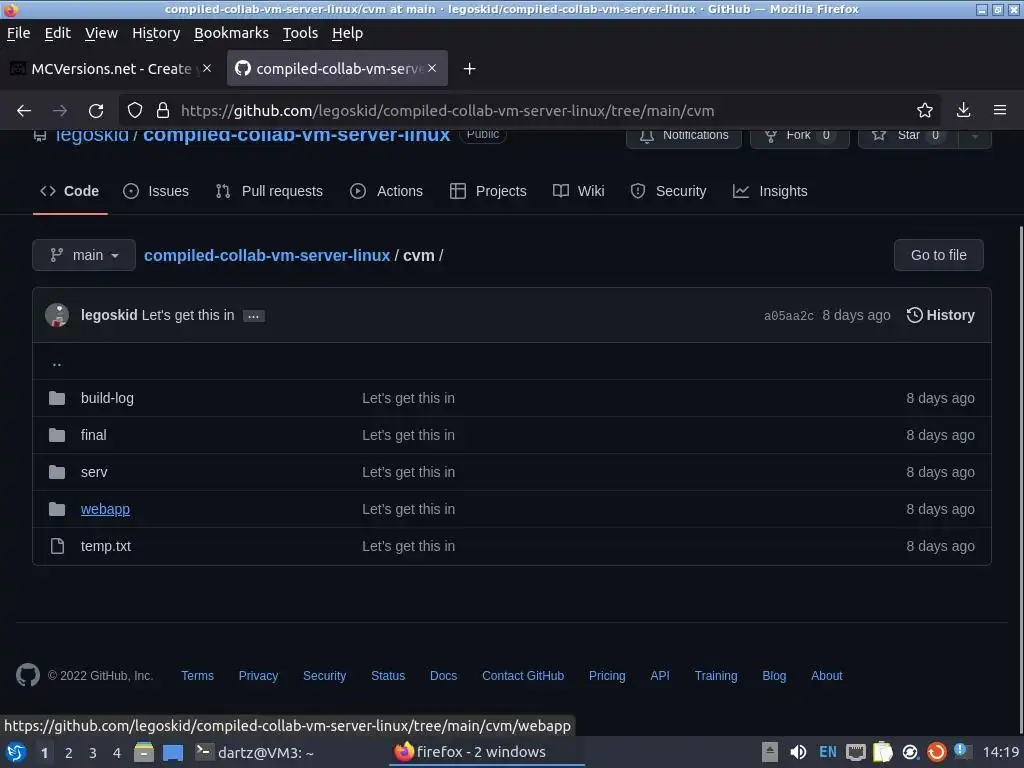Open the Wiki tab
The height and width of the screenshot is (768, 1024).
[579, 191]
